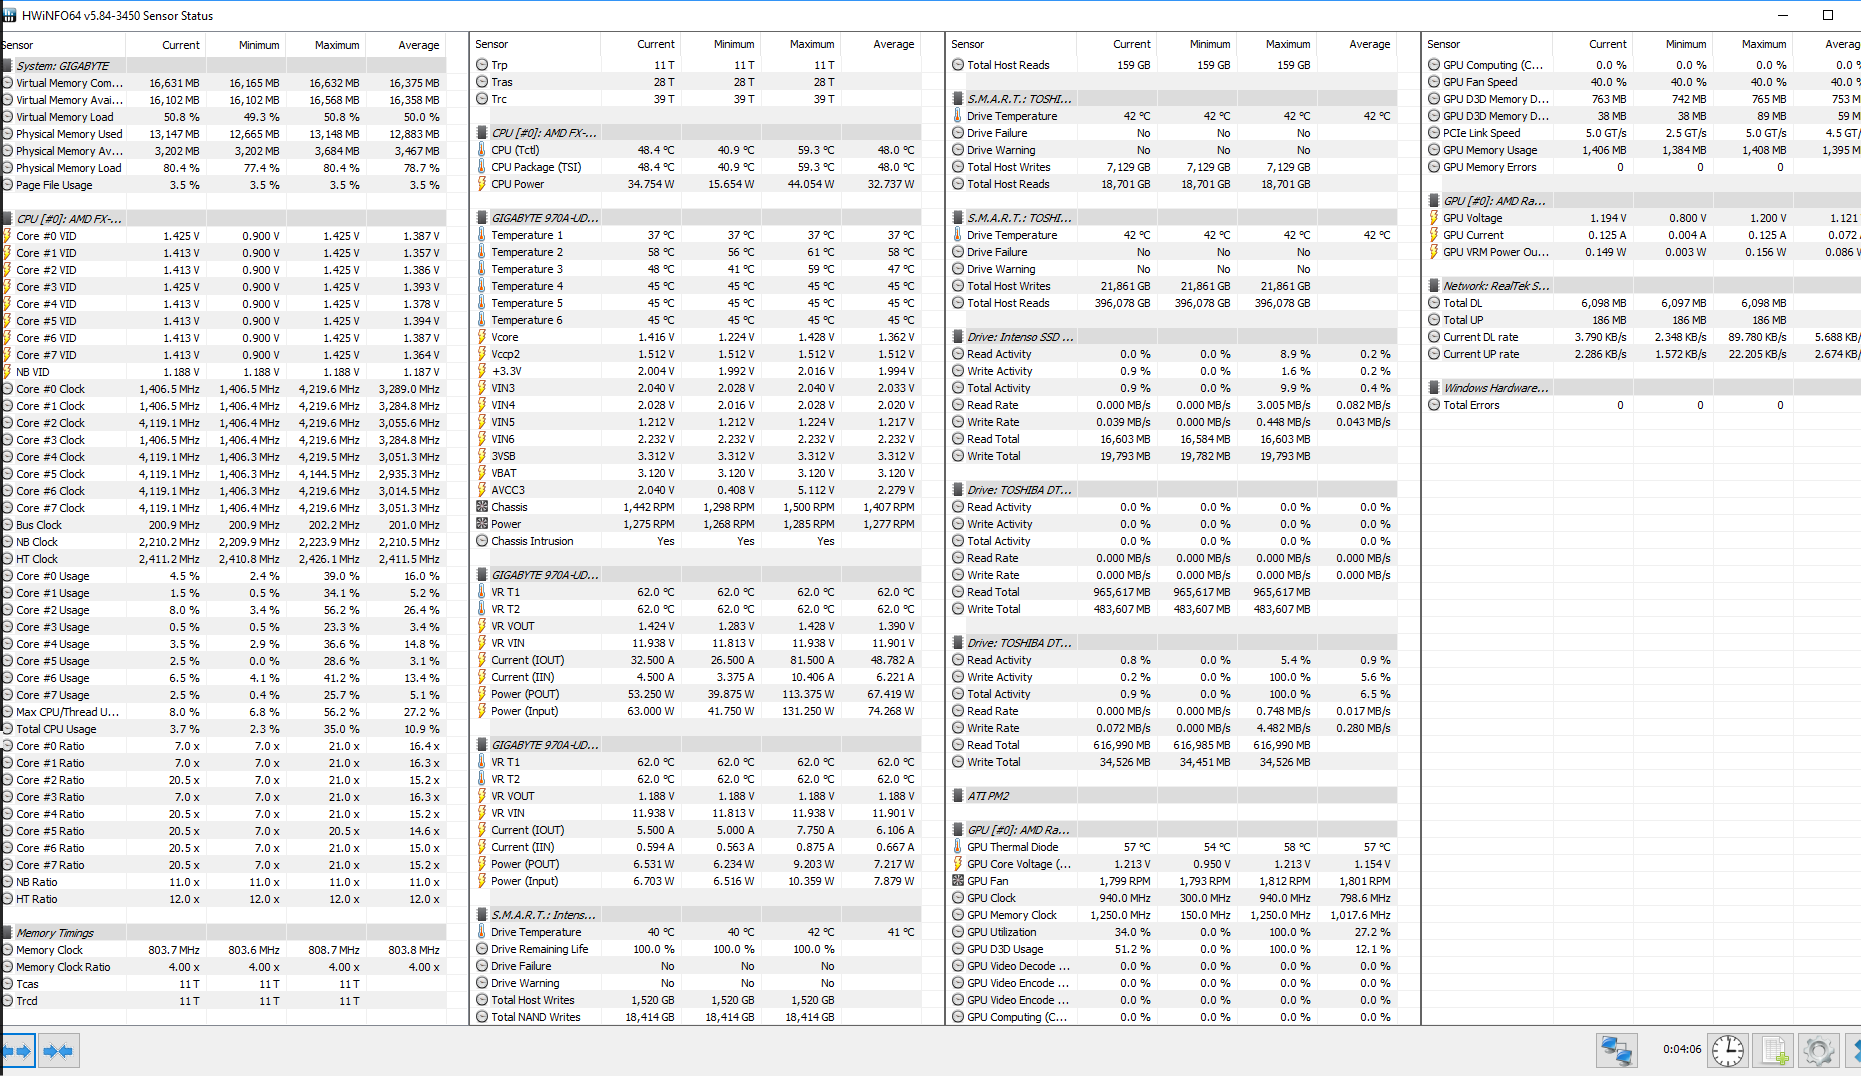Image resolution: width=1861 pixels, height=1076 pixels.
Task: Select the System: GIGABYTE group header
Action: [x=222, y=66]
